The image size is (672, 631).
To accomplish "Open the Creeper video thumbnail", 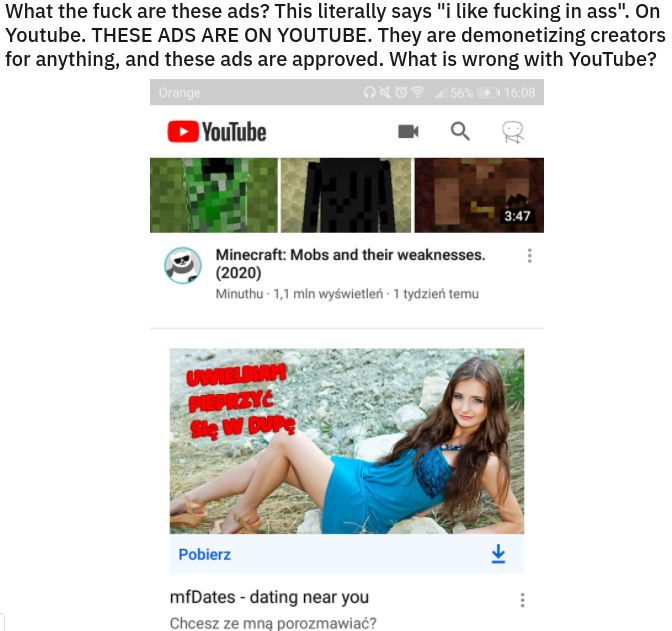I will point(214,195).
